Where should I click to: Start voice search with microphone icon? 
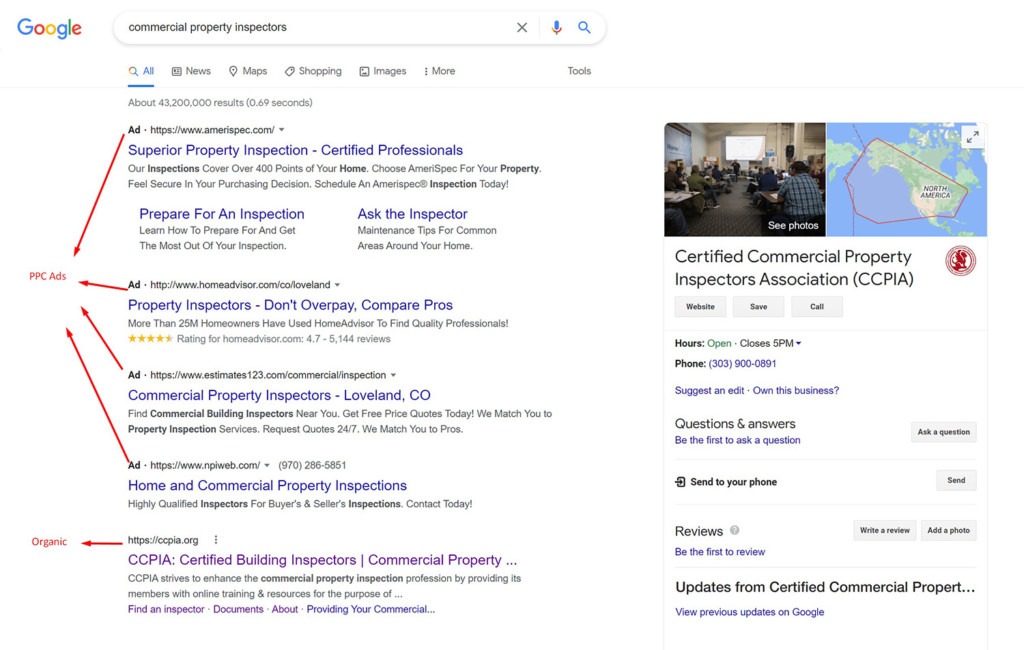coord(556,27)
